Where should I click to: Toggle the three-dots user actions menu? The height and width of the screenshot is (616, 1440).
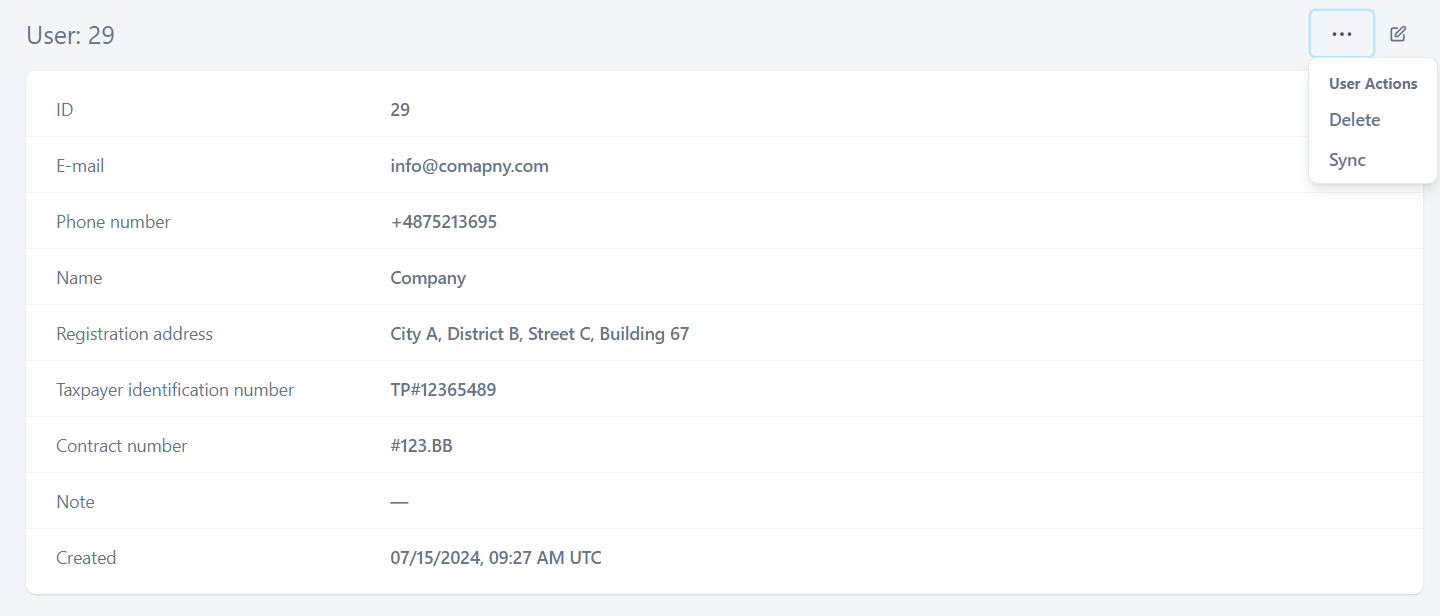pyautogui.click(x=1342, y=34)
